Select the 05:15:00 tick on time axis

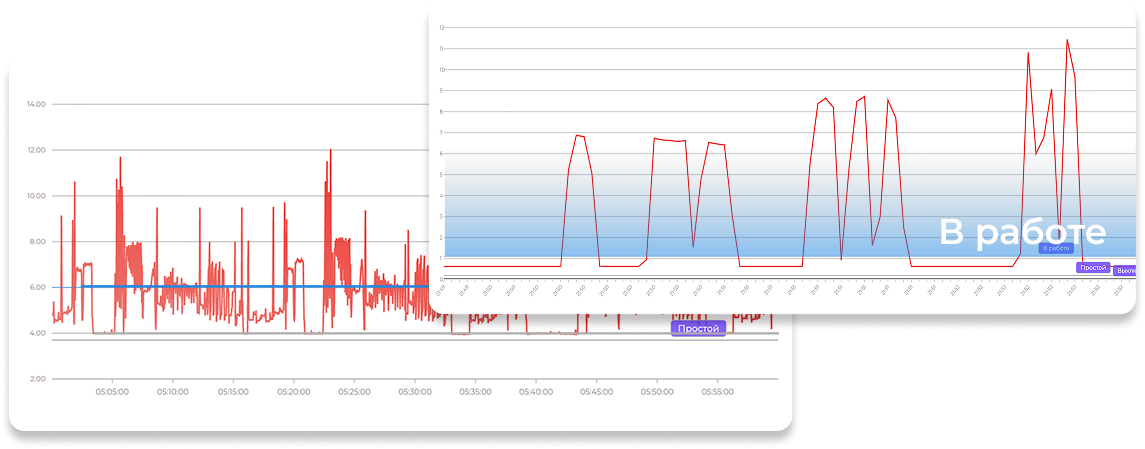[233, 392]
